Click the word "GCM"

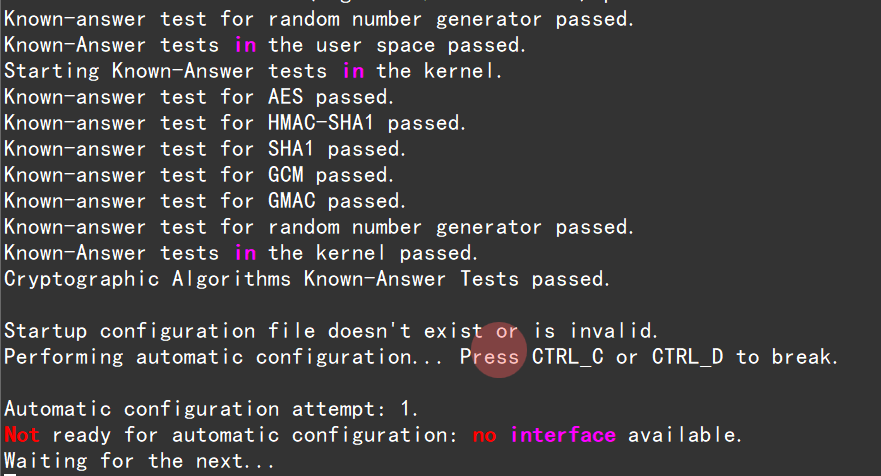click(285, 175)
